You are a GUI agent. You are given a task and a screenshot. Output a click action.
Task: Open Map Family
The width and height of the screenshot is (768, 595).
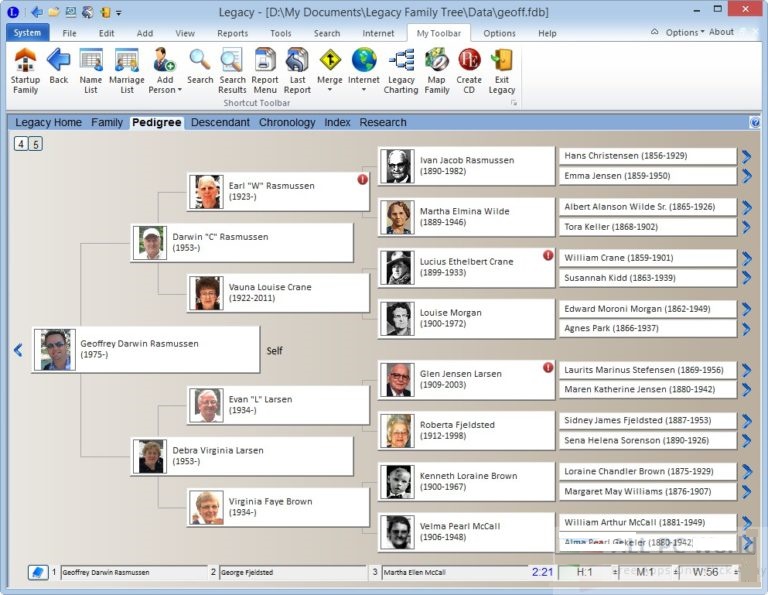[x=437, y=71]
